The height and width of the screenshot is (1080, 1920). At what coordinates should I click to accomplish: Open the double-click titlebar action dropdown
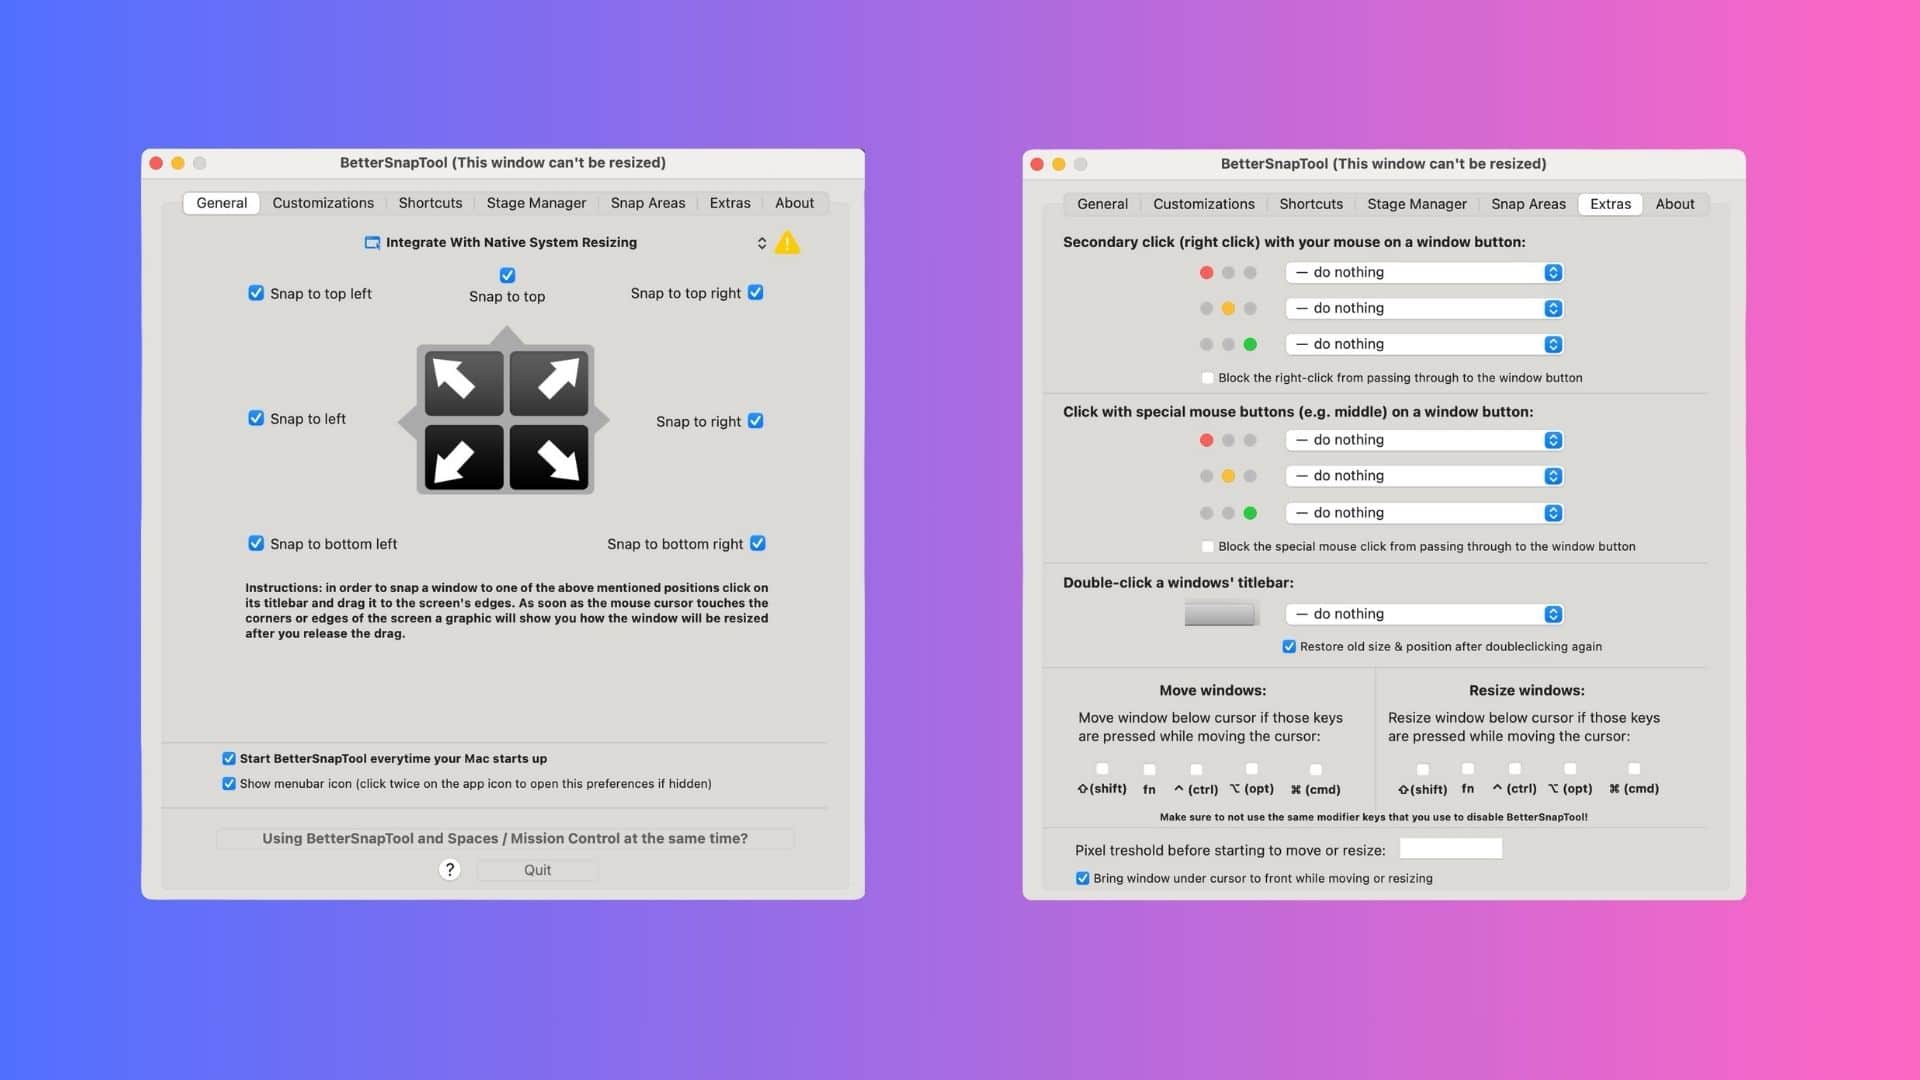(x=1423, y=613)
